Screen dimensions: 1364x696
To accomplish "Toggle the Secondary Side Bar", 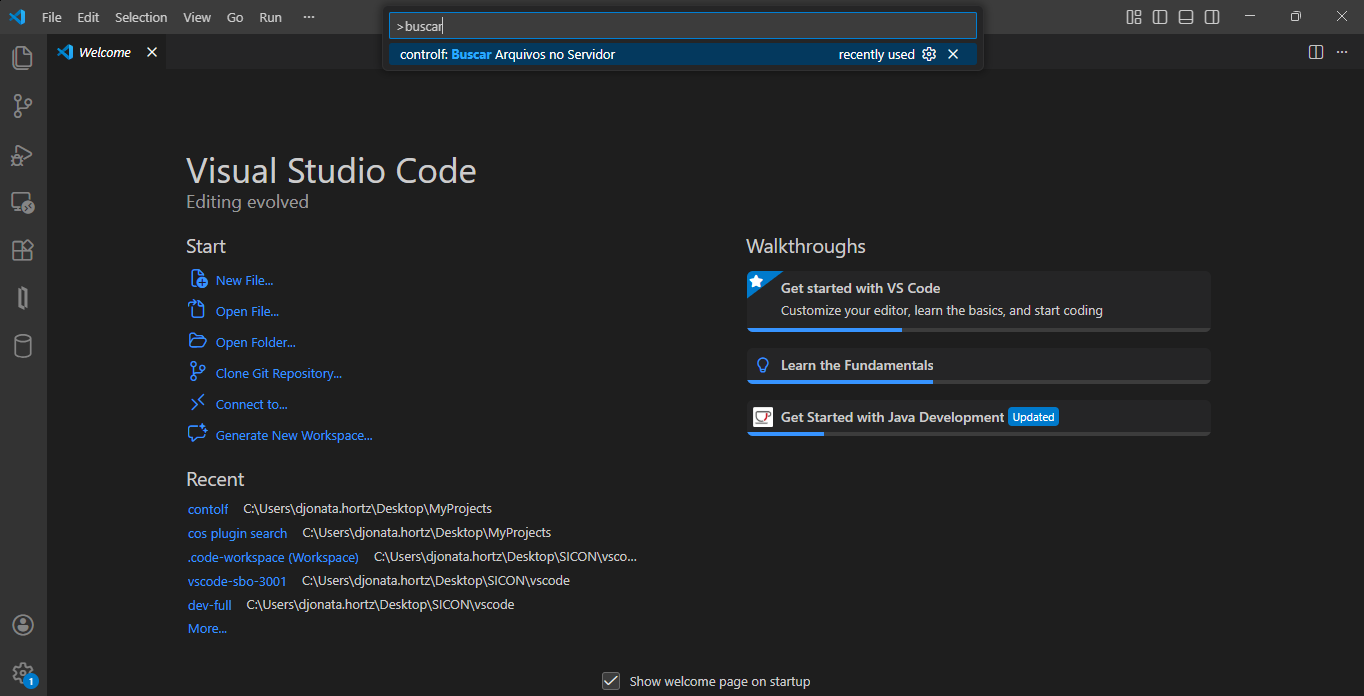I will pos(1212,17).
